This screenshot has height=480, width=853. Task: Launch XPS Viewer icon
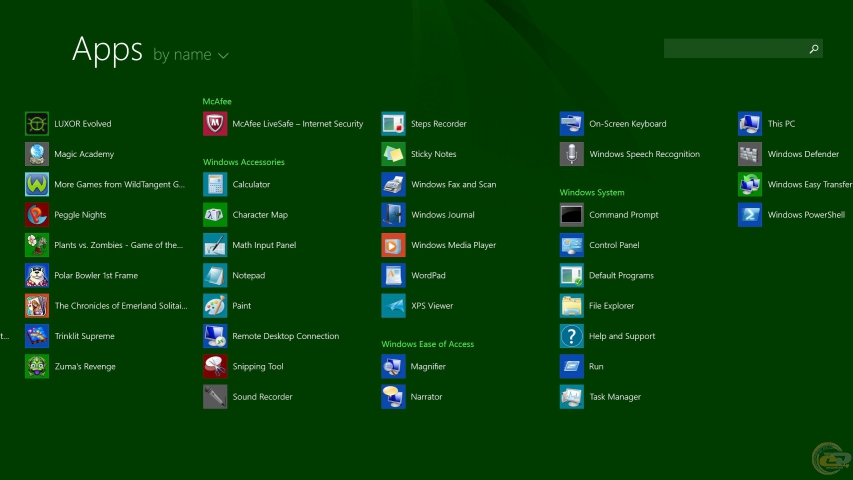pyautogui.click(x=393, y=306)
